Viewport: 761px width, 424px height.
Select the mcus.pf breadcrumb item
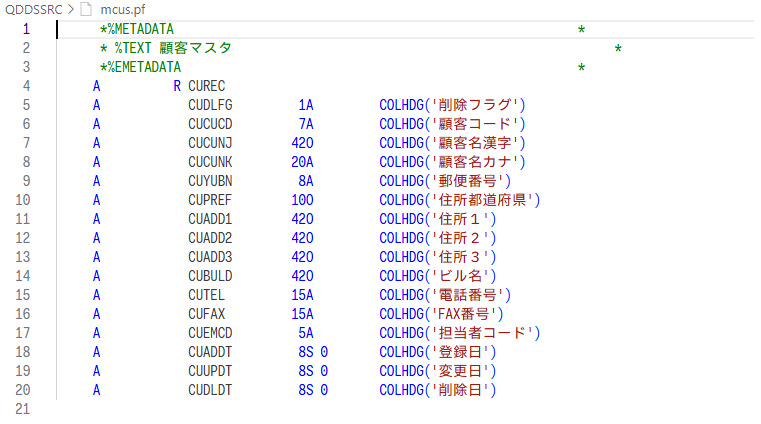click(121, 9)
